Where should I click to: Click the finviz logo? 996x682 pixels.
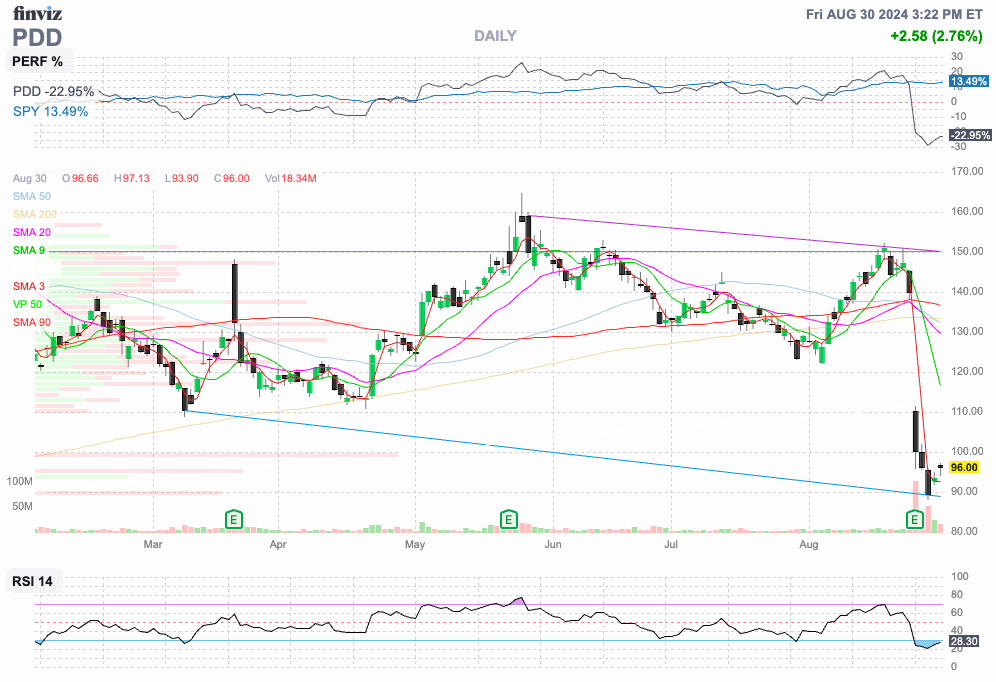coord(37,13)
